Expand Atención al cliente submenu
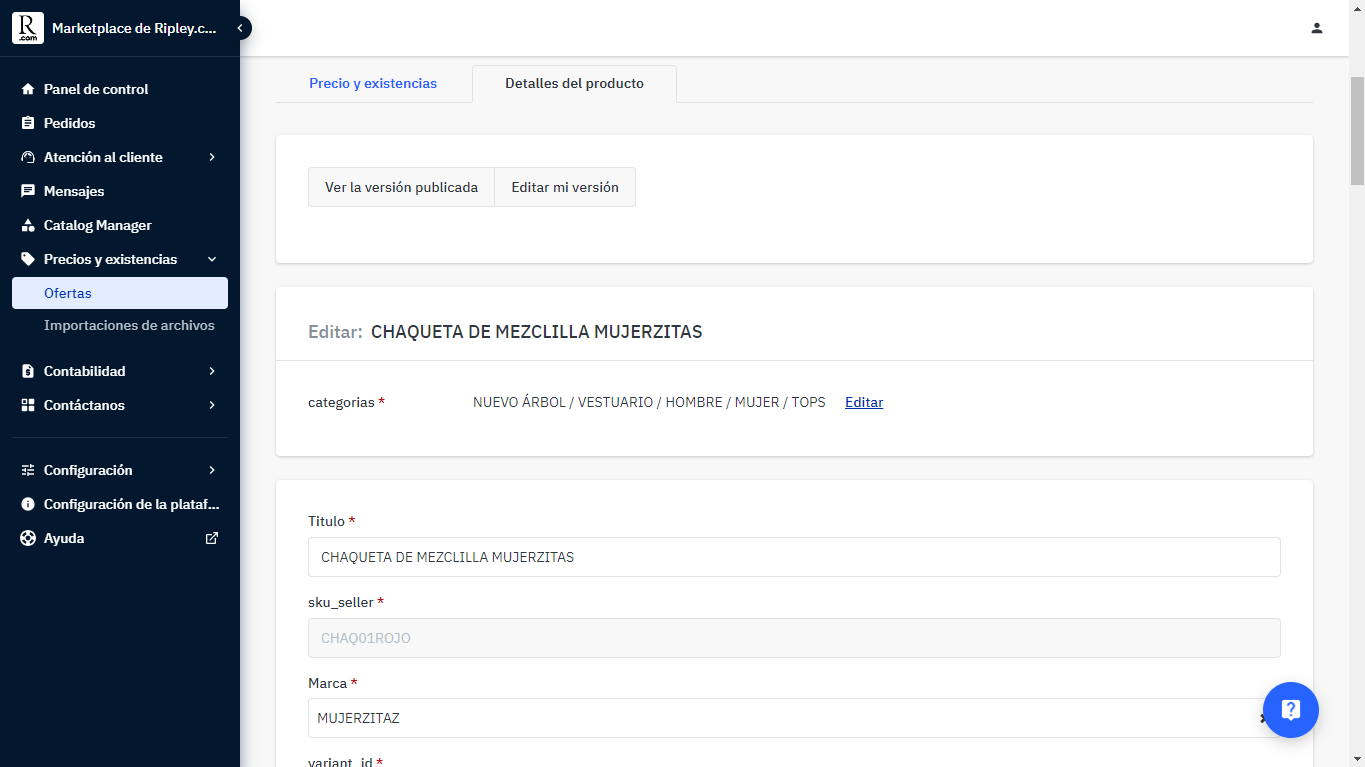1365x767 pixels. coord(212,157)
